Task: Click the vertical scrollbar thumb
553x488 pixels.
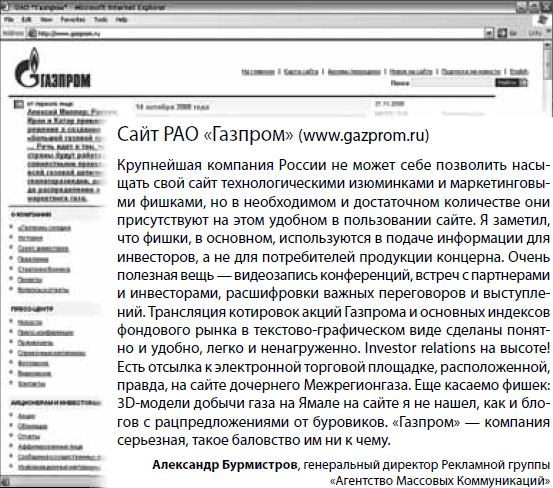Action: click(548, 65)
